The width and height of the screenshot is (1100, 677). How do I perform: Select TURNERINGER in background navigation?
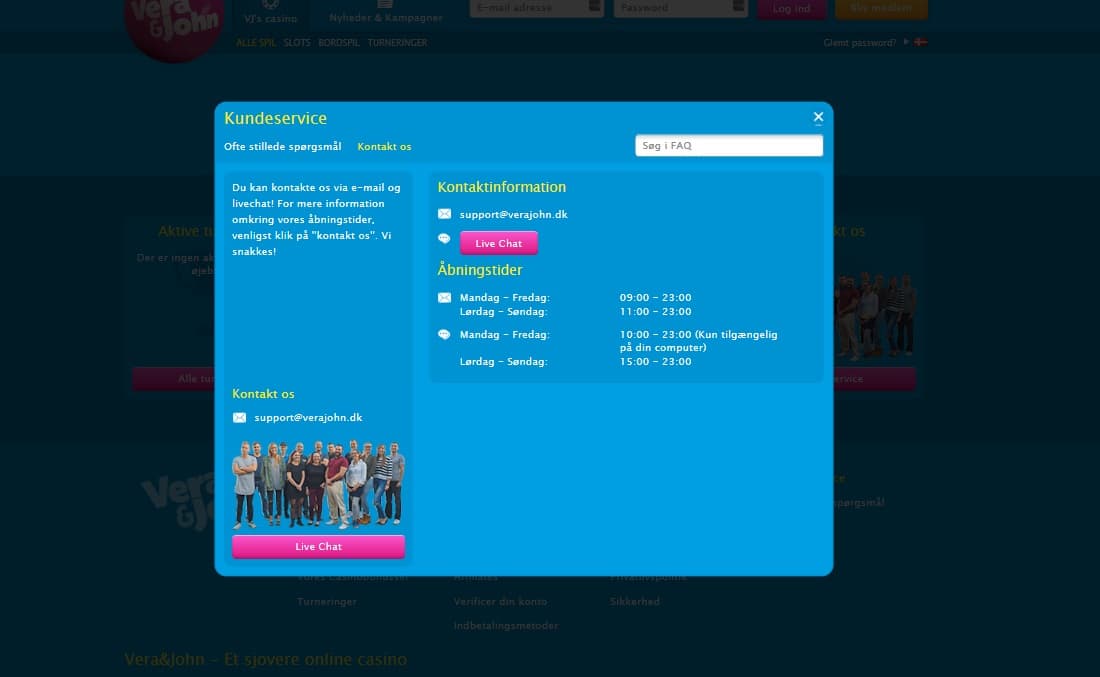397,43
